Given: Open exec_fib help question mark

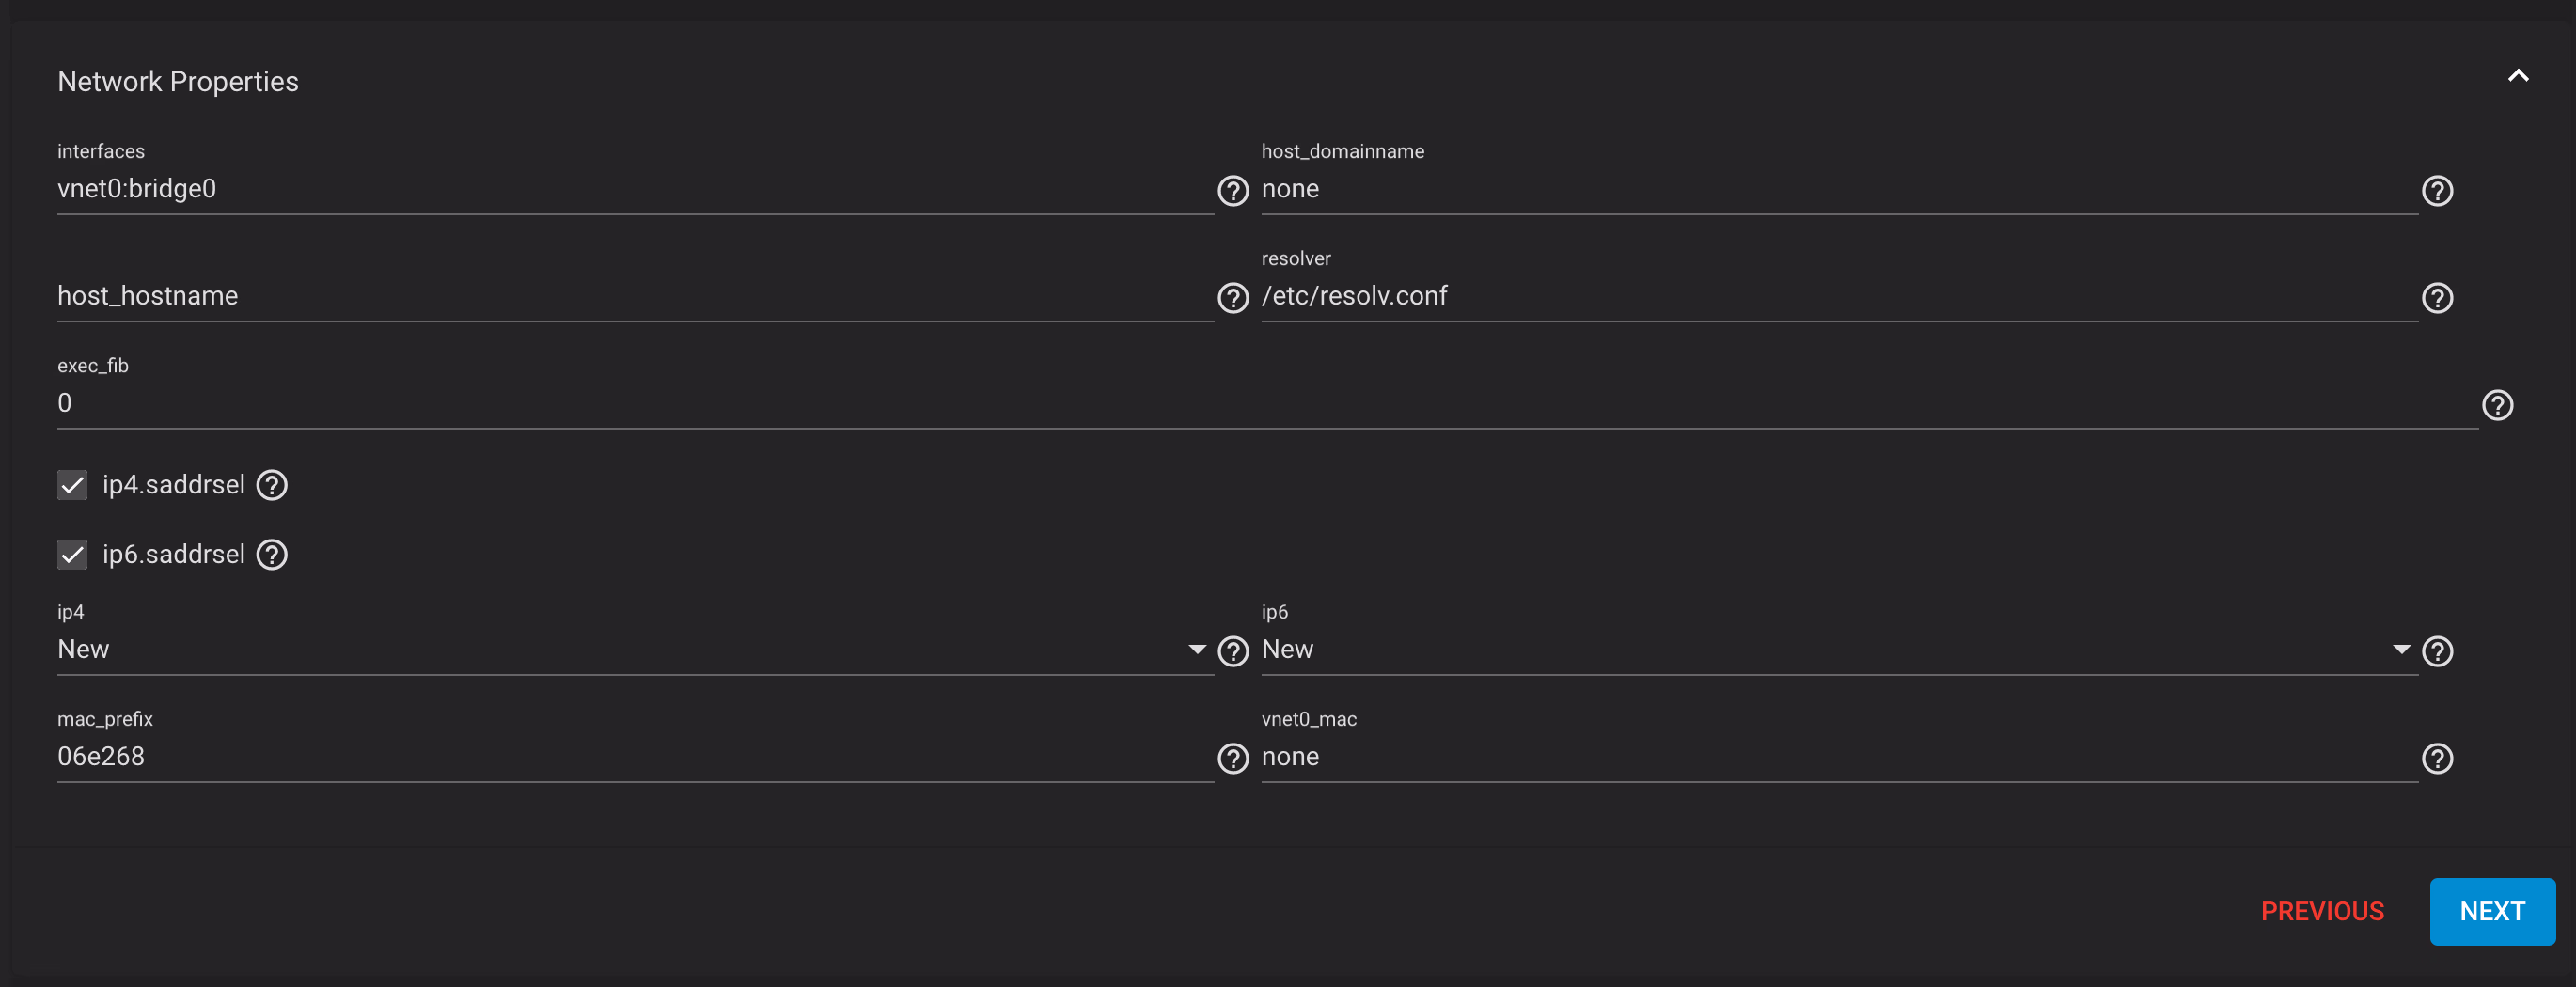Looking at the screenshot, I should [x=2497, y=405].
